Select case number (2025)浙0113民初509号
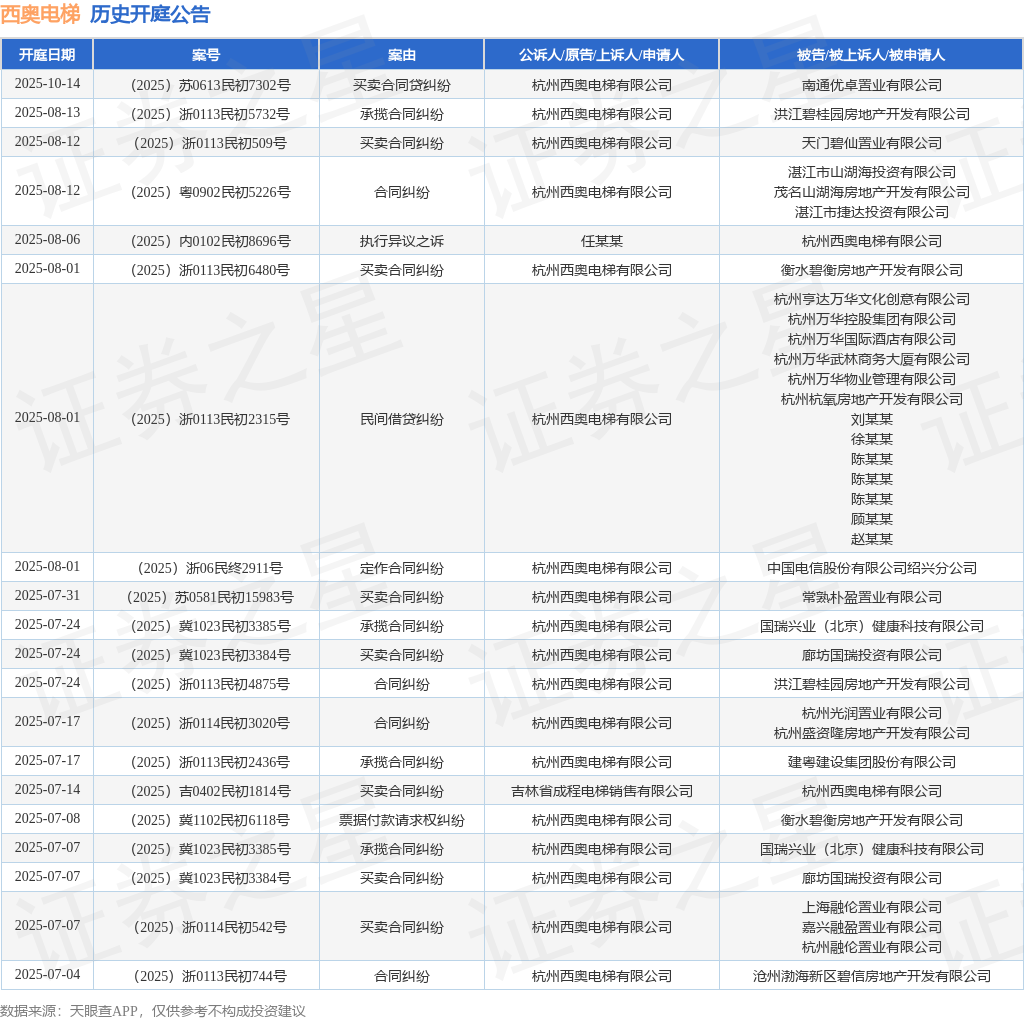 point(210,143)
